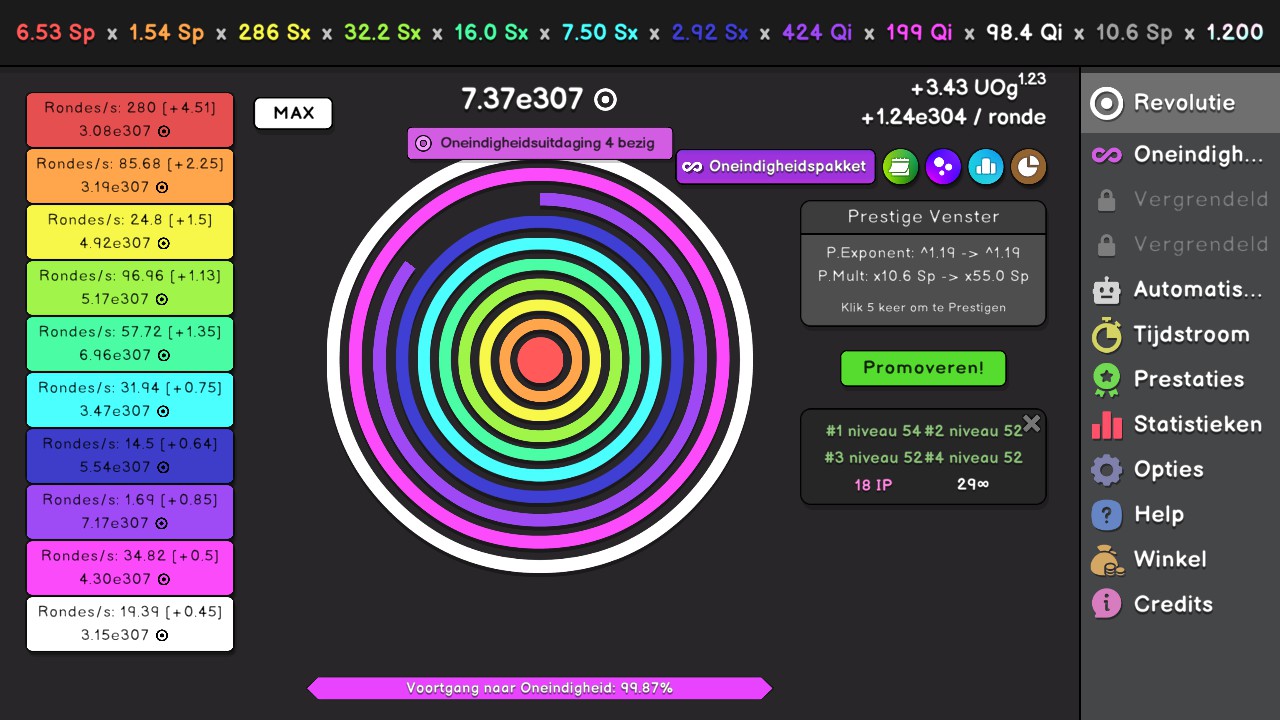Click the Prestige Venster panel to prestige
The height and width of the screenshot is (720, 1280).
point(923,263)
